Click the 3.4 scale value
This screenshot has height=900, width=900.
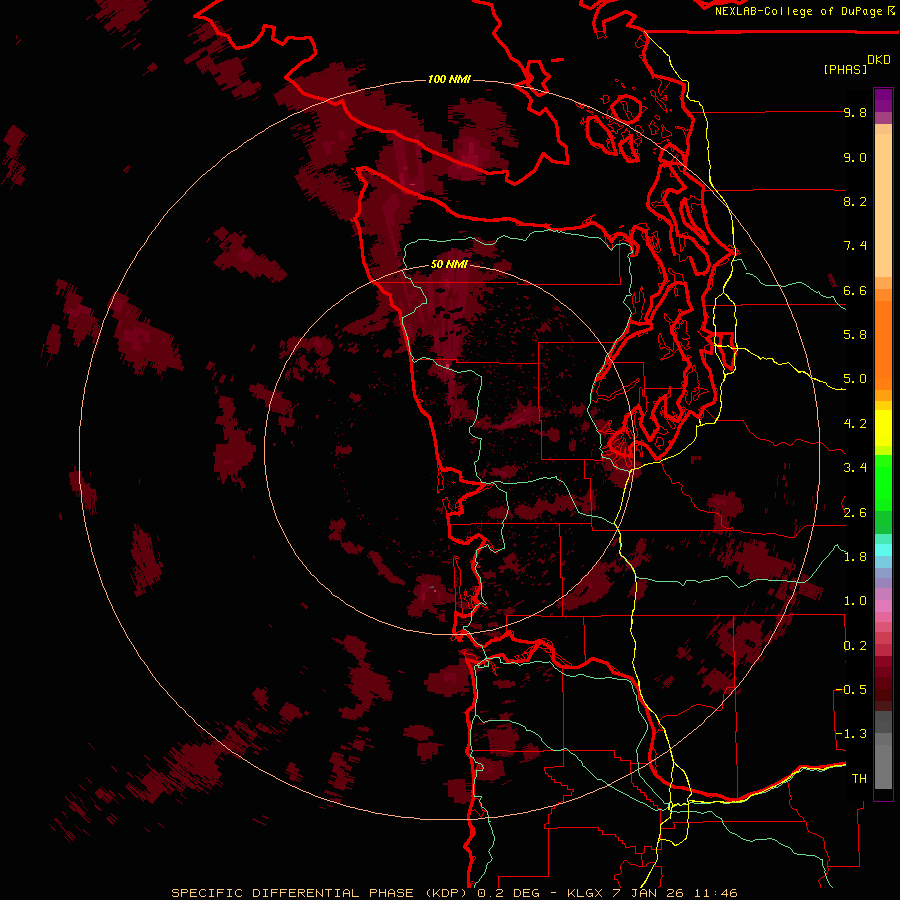[x=855, y=468]
